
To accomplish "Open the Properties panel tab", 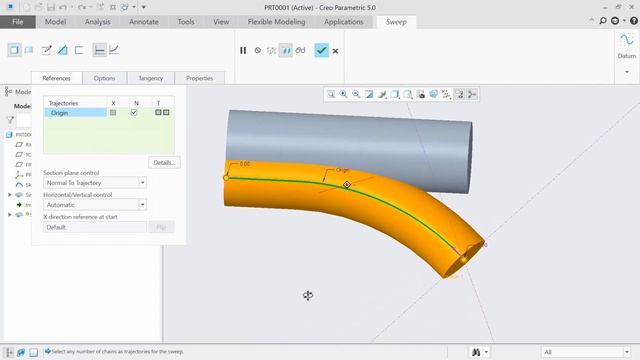I will (x=200, y=78).
